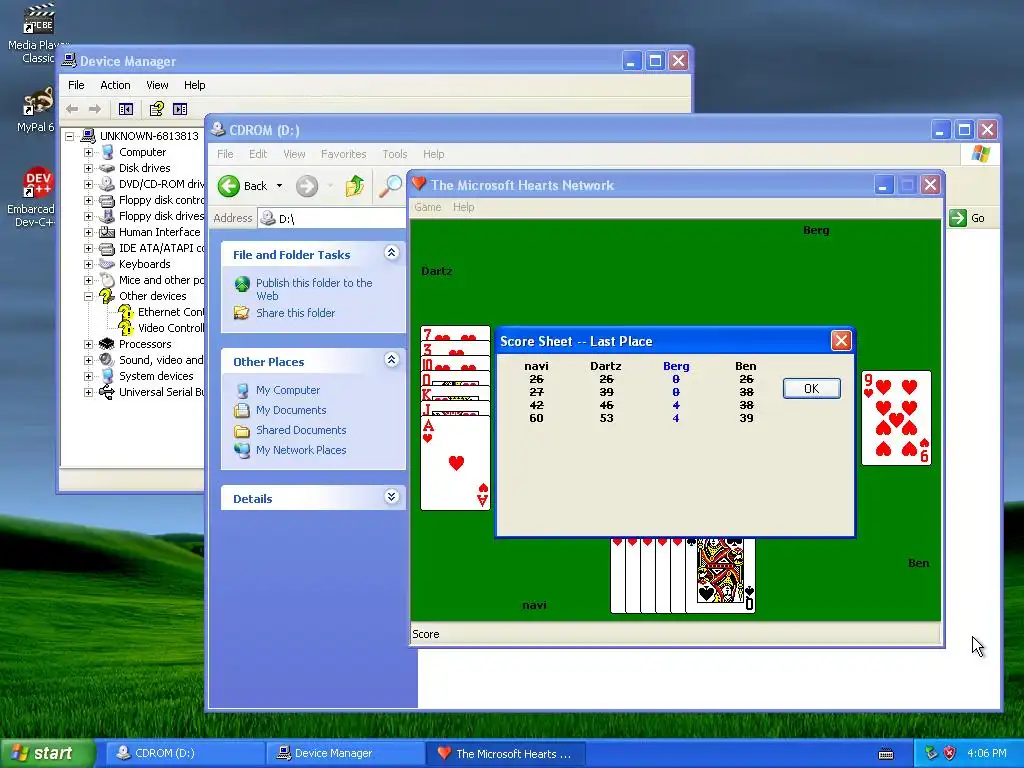Open Tools menu in CDROM window
Image resolution: width=1024 pixels, height=768 pixels.
point(394,154)
